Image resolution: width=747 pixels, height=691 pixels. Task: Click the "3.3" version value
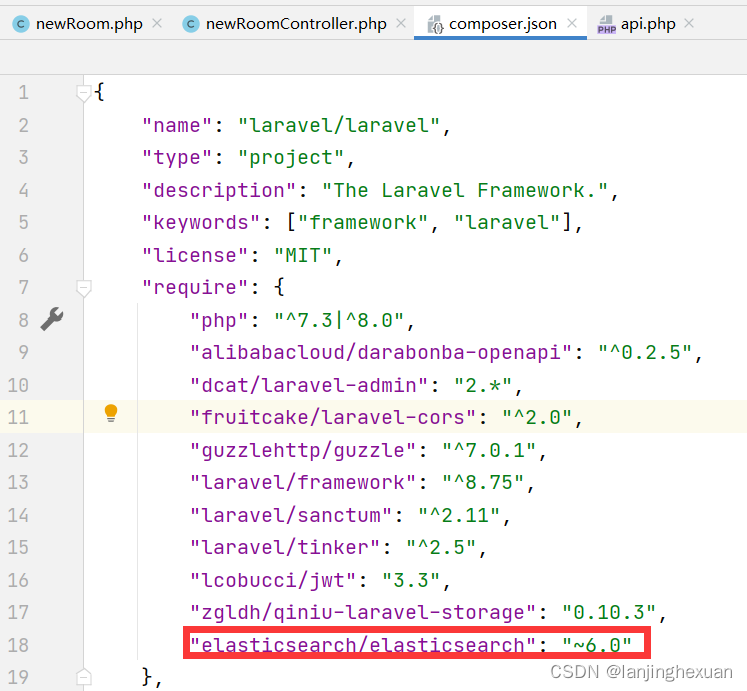411,580
